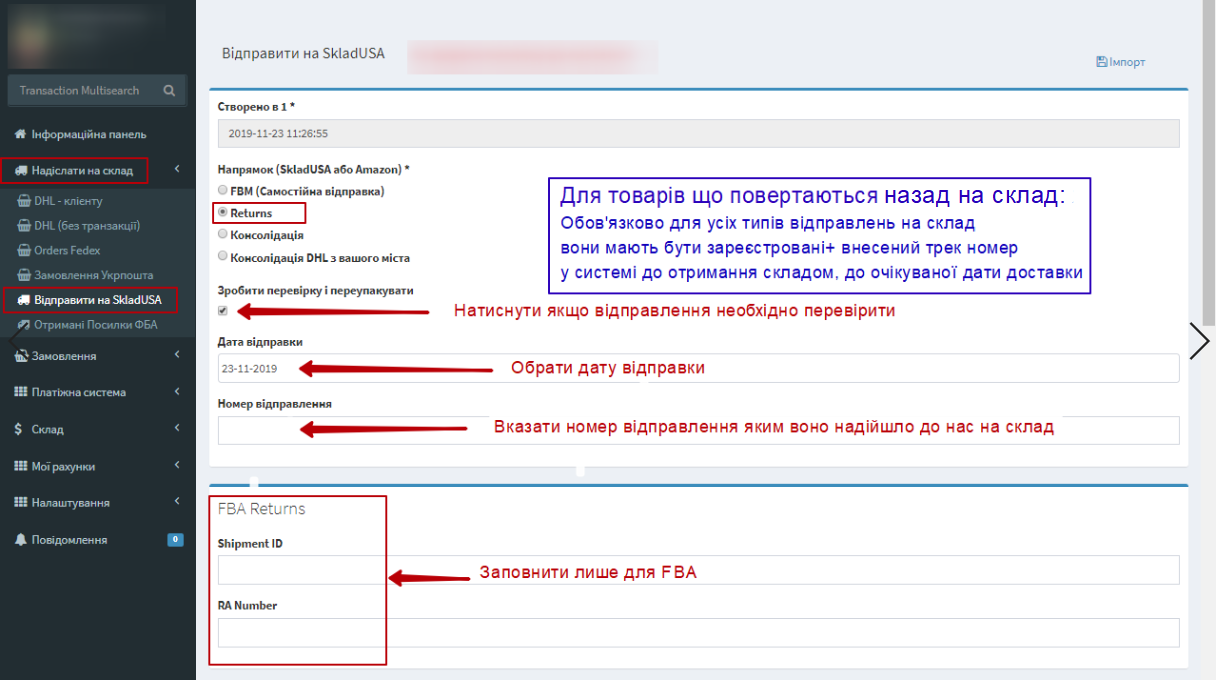This screenshot has height=680, width=1216.
Task: Expand the Платіжна система menu chevron
Action: click(x=177, y=392)
